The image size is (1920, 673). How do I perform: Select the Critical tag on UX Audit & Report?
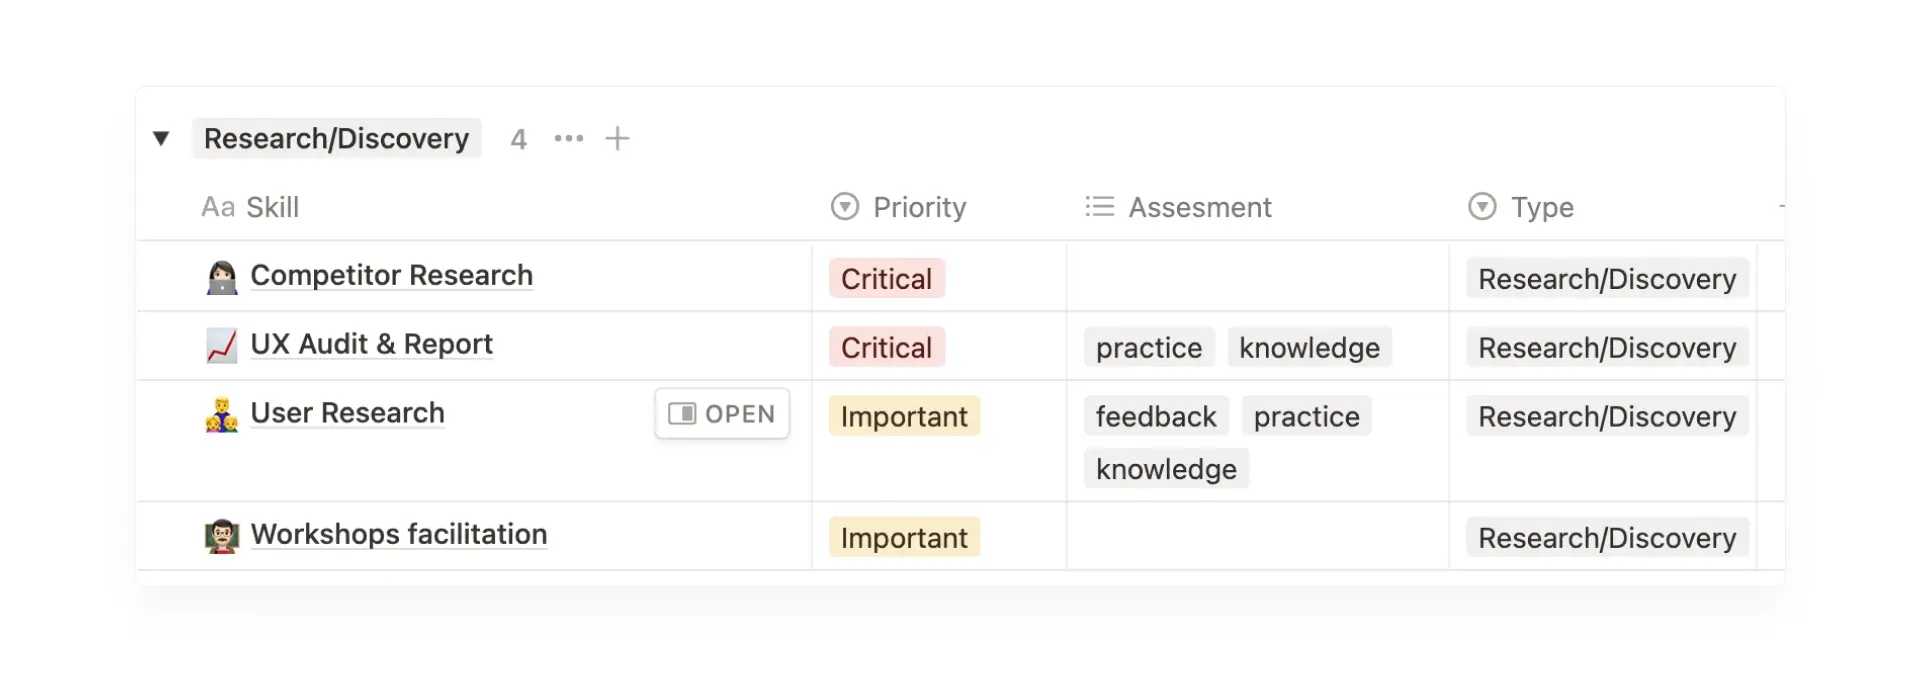[x=886, y=346]
